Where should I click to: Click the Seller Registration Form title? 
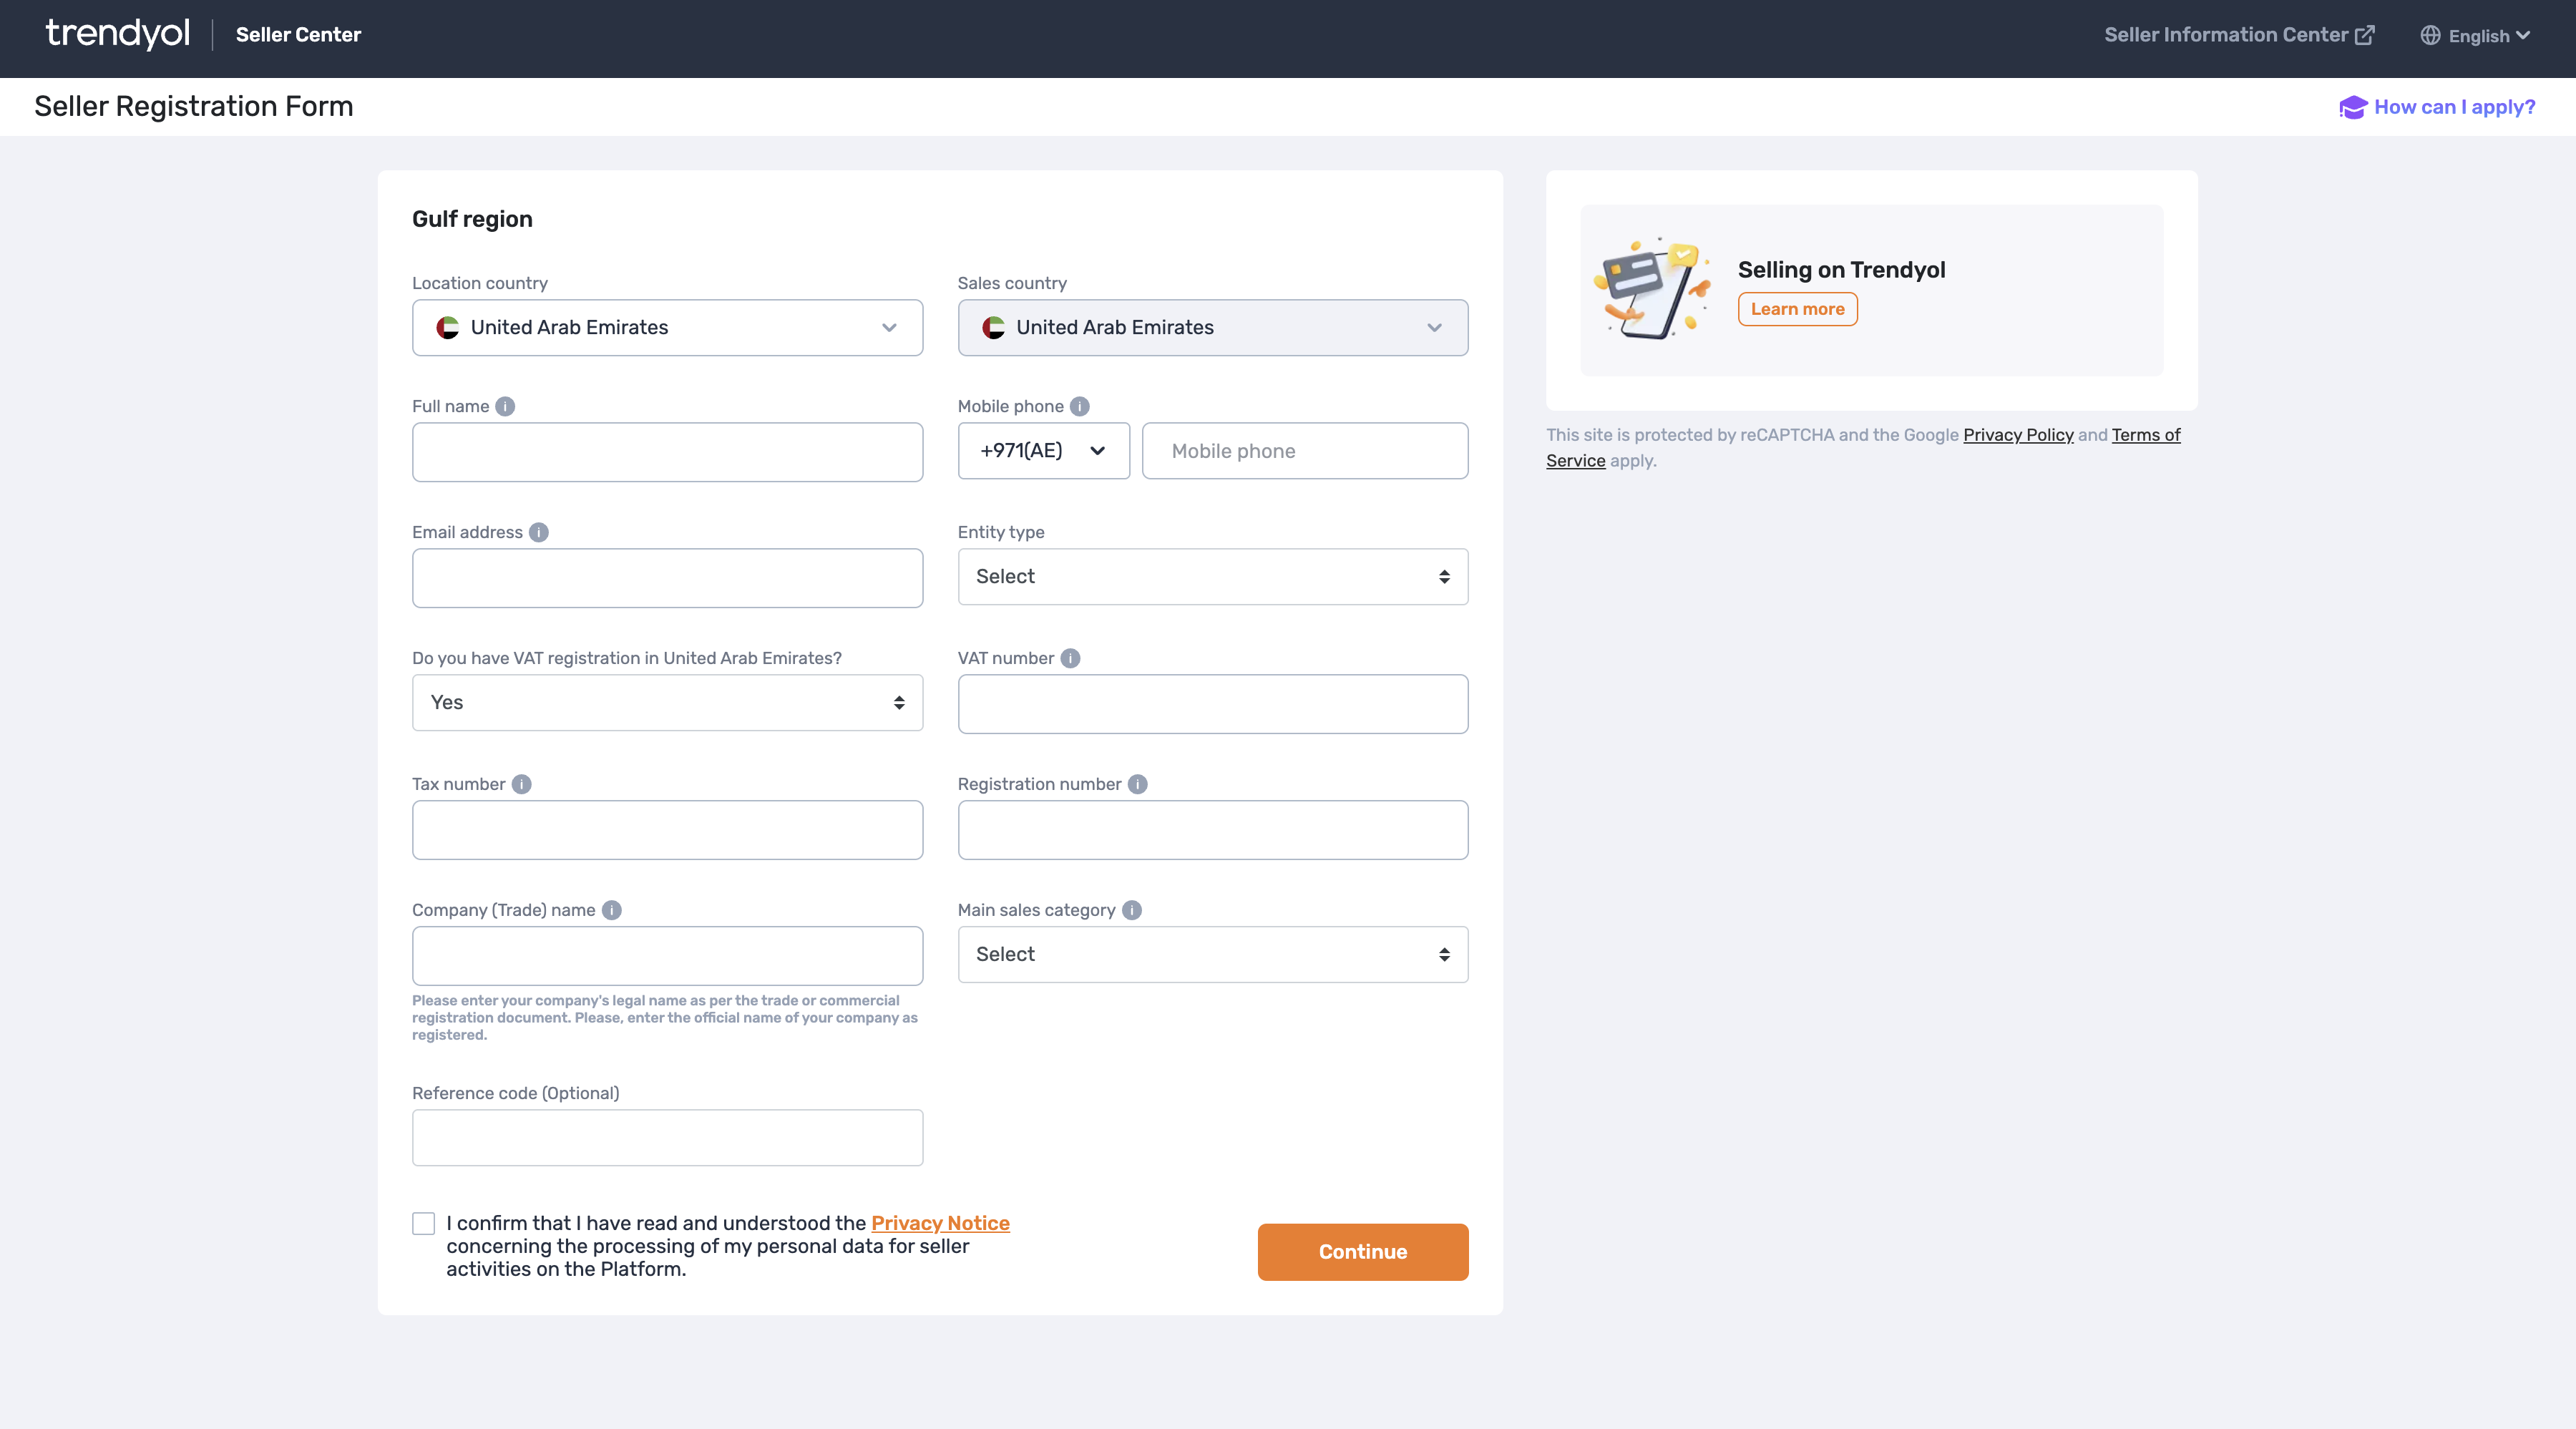[x=193, y=106]
